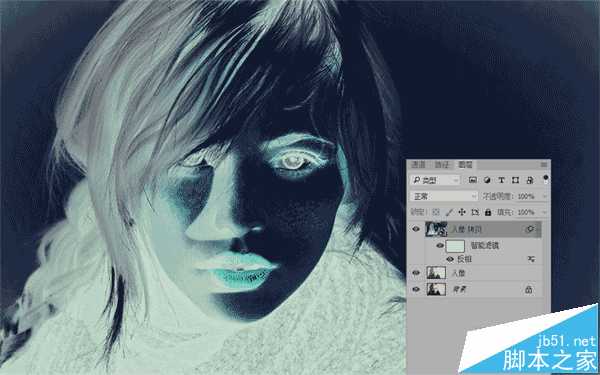600x375 pixels.
Task: Toggle visibility of the smart filters mask
Action: [440, 246]
